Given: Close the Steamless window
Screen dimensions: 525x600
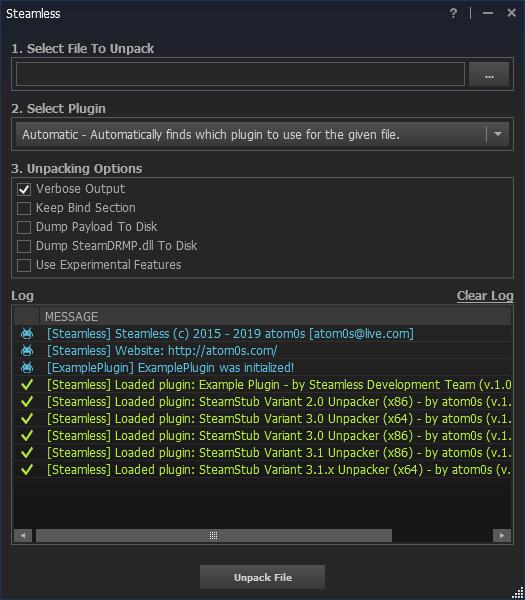Looking at the screenshot, I should [511, 13].
